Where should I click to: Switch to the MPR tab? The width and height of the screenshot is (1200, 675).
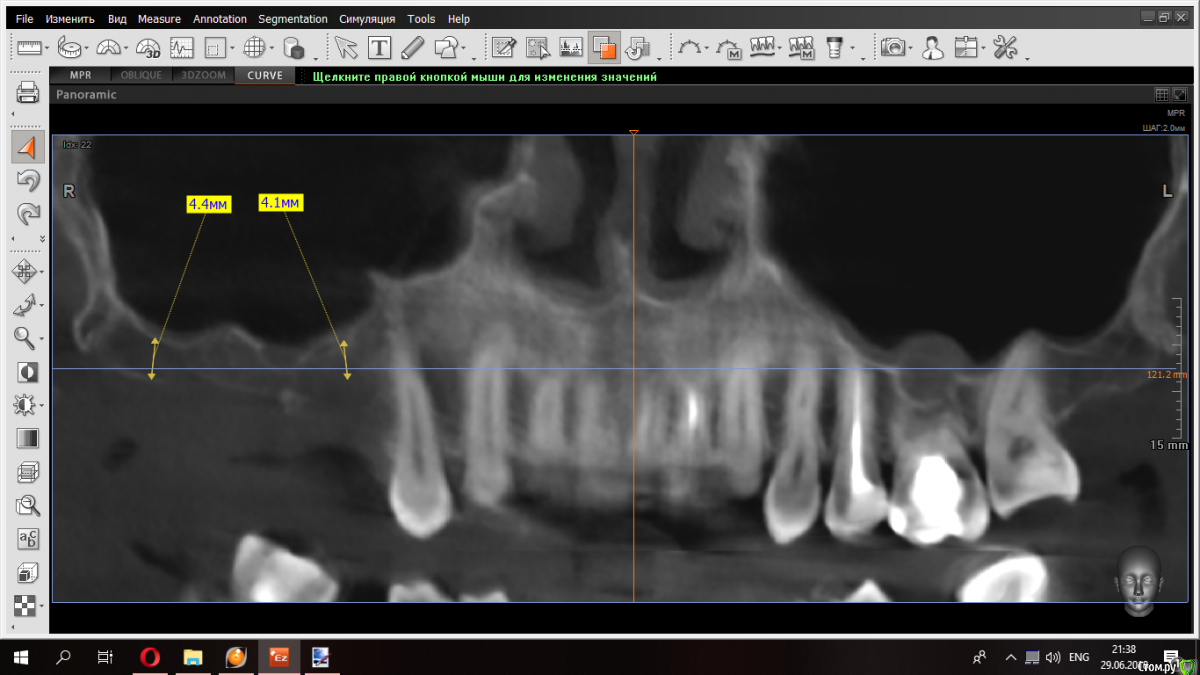(81, 75)
